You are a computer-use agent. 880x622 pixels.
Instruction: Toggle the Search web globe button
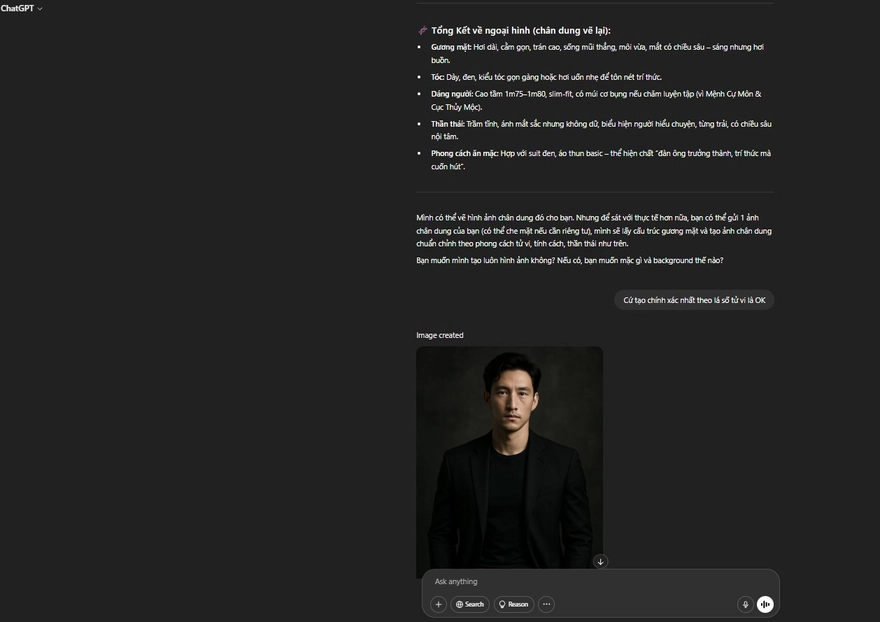470,604
